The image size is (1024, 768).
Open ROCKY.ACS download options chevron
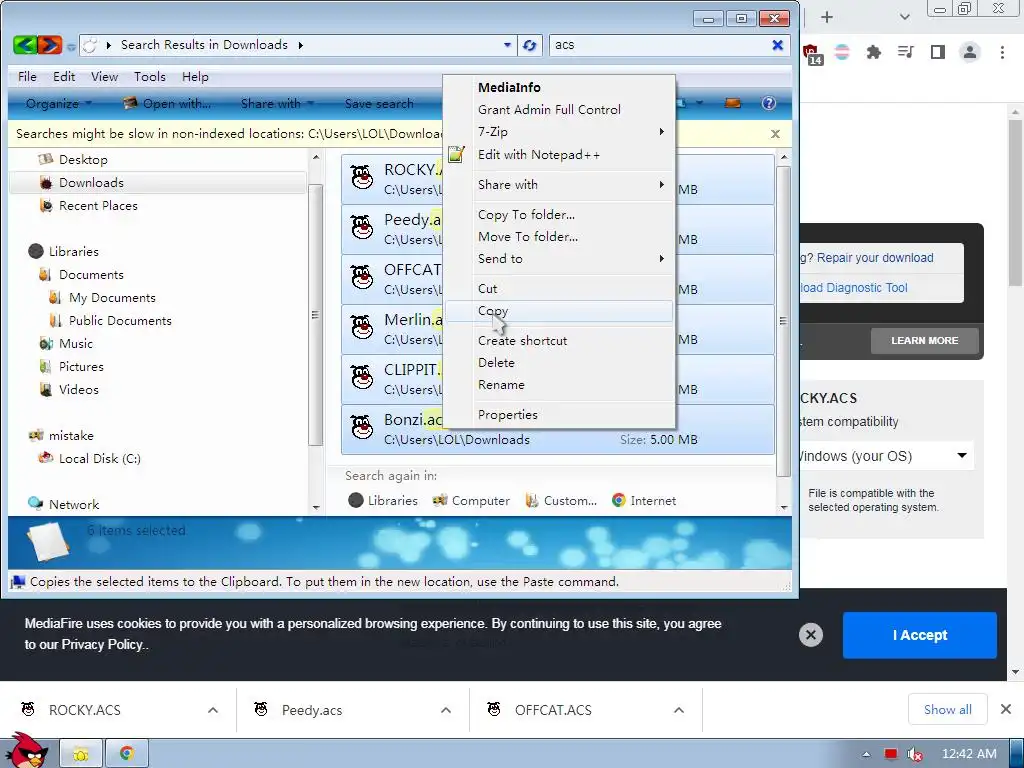tap(213, 710)
